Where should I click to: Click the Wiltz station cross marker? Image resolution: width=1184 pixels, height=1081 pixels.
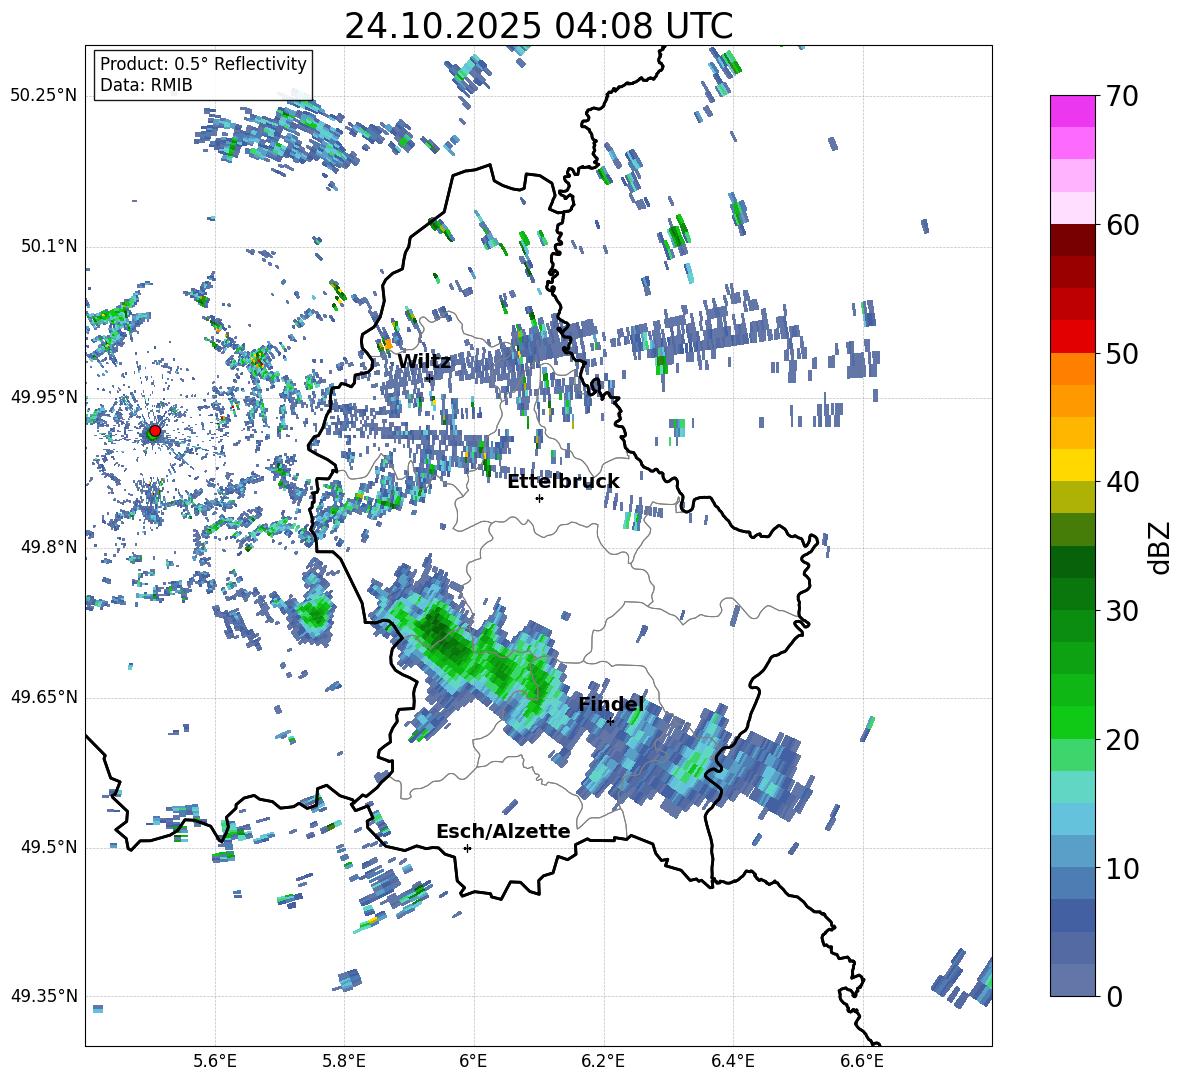click(429, 377)
